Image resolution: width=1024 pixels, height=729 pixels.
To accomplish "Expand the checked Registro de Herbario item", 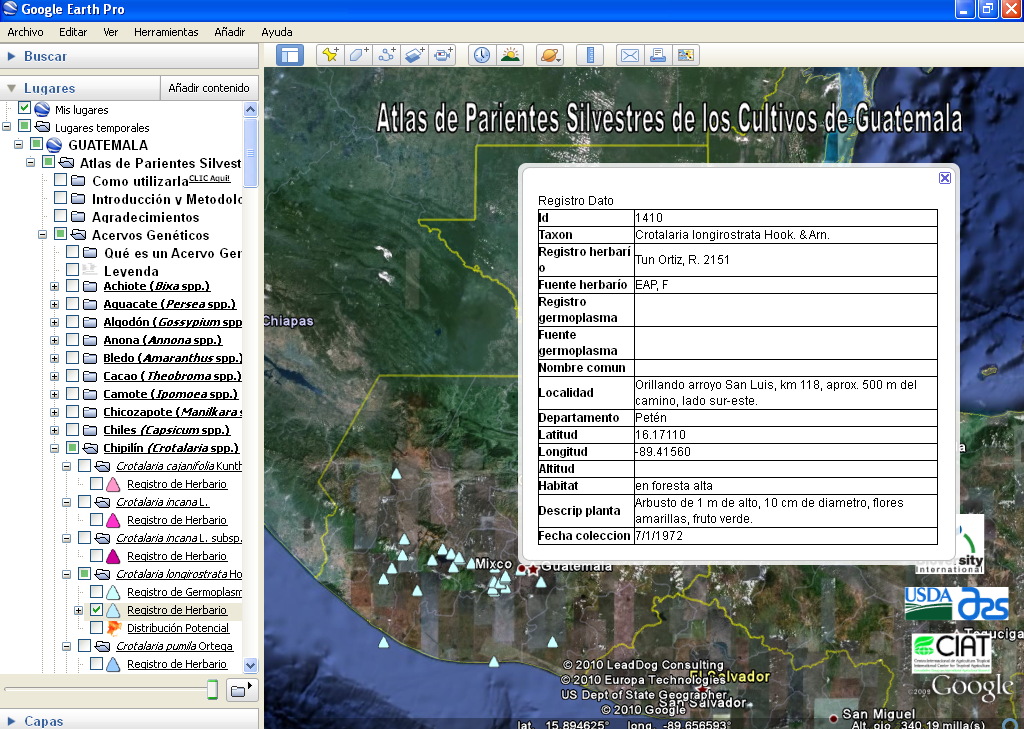I will (78, 610).
